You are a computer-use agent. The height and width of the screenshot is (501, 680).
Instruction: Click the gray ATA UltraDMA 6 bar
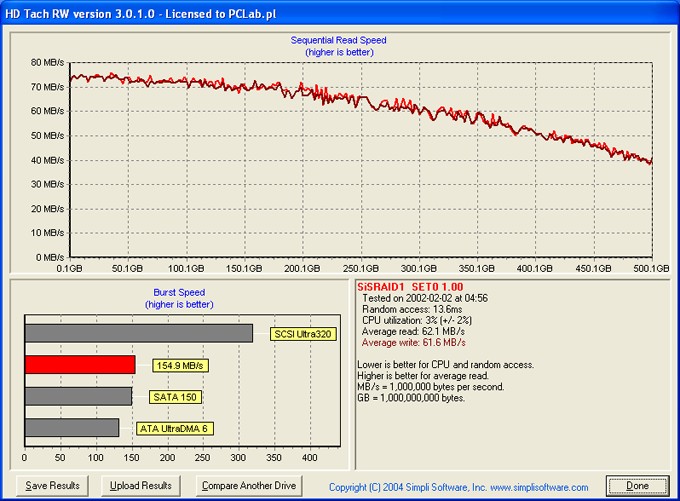point(72,428)
